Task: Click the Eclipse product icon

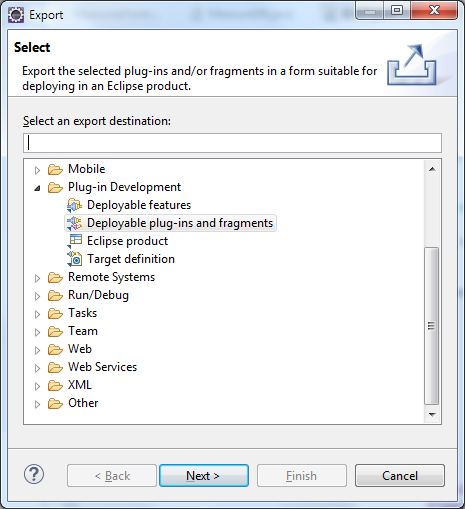Action: pos(75,241)
